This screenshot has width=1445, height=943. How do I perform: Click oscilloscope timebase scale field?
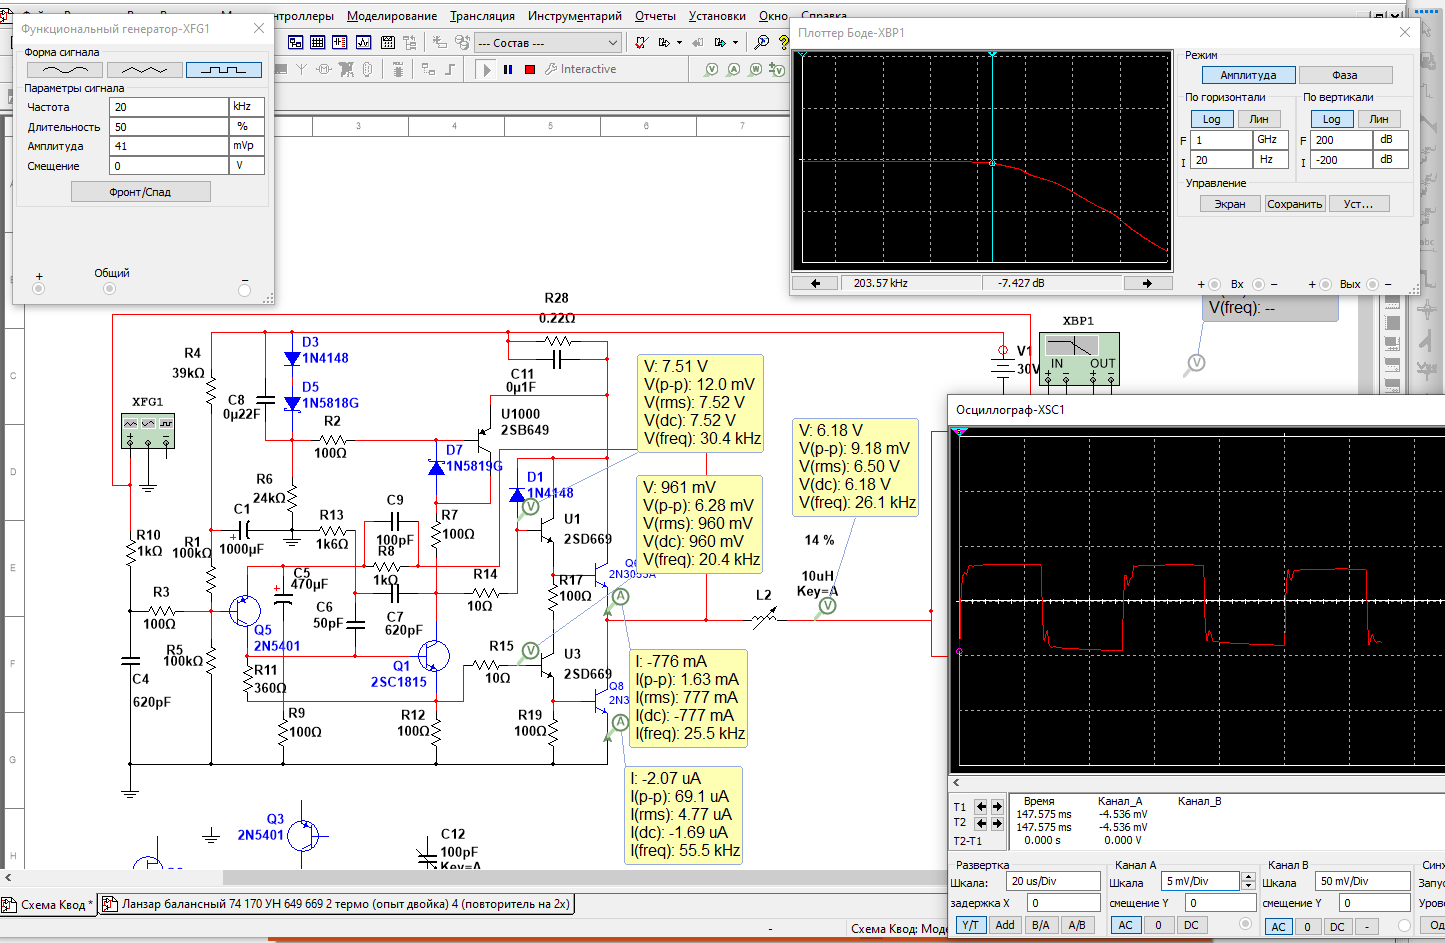pos(1053,881)
